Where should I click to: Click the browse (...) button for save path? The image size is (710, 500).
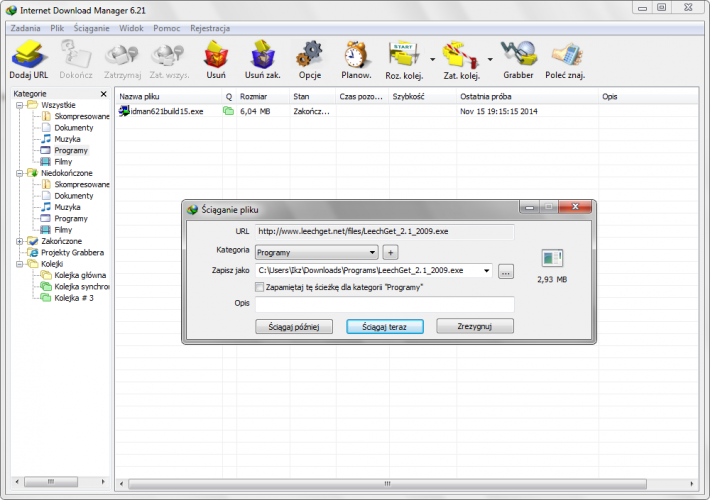506,272
